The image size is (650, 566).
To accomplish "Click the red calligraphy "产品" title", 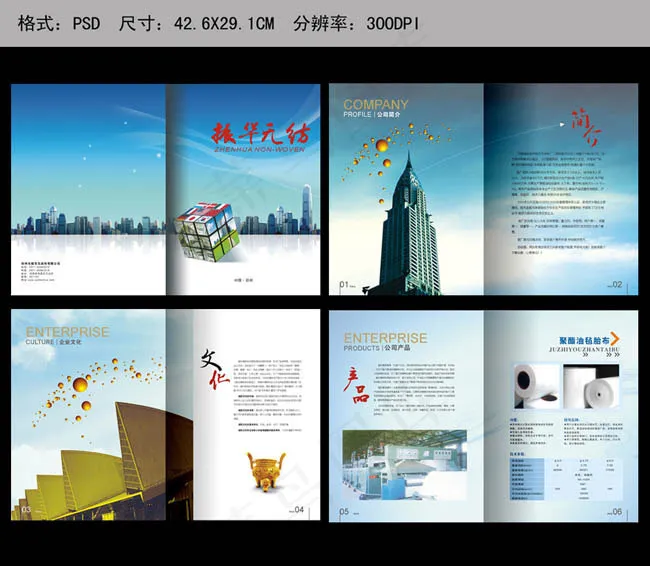I will point(357,385).
